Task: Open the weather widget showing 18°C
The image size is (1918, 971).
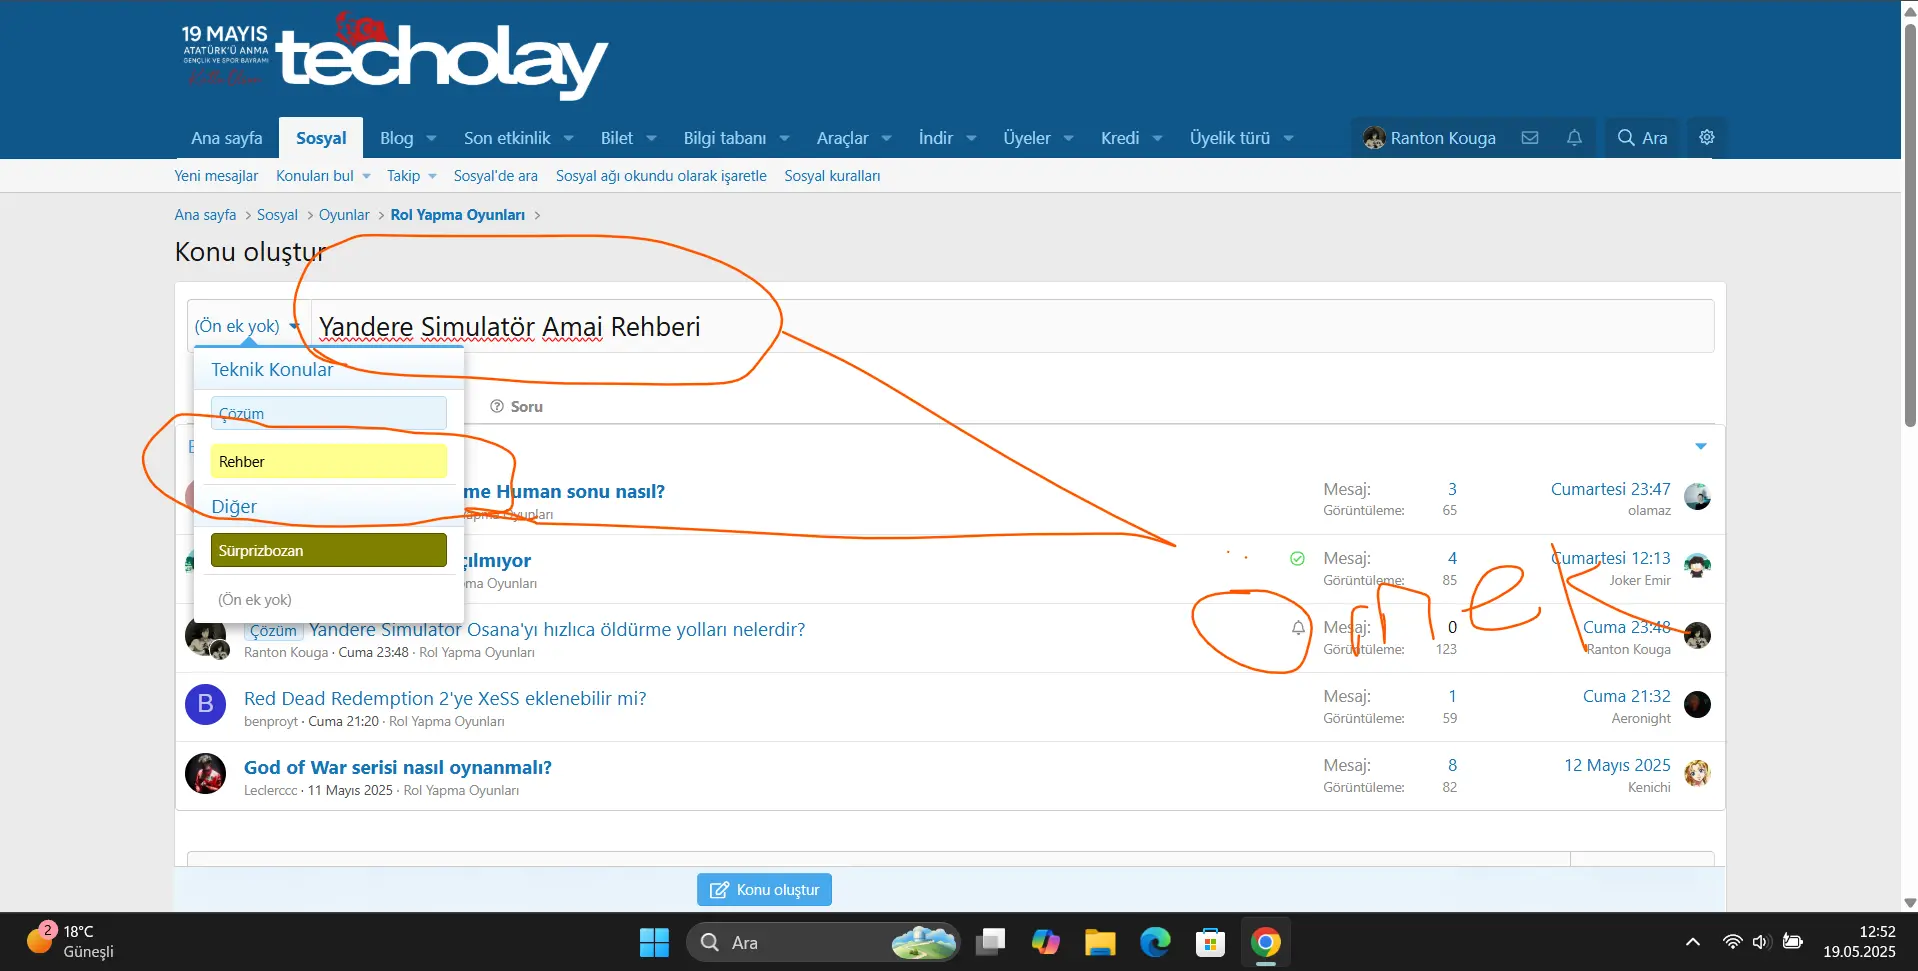Action: tap(70, 941)
